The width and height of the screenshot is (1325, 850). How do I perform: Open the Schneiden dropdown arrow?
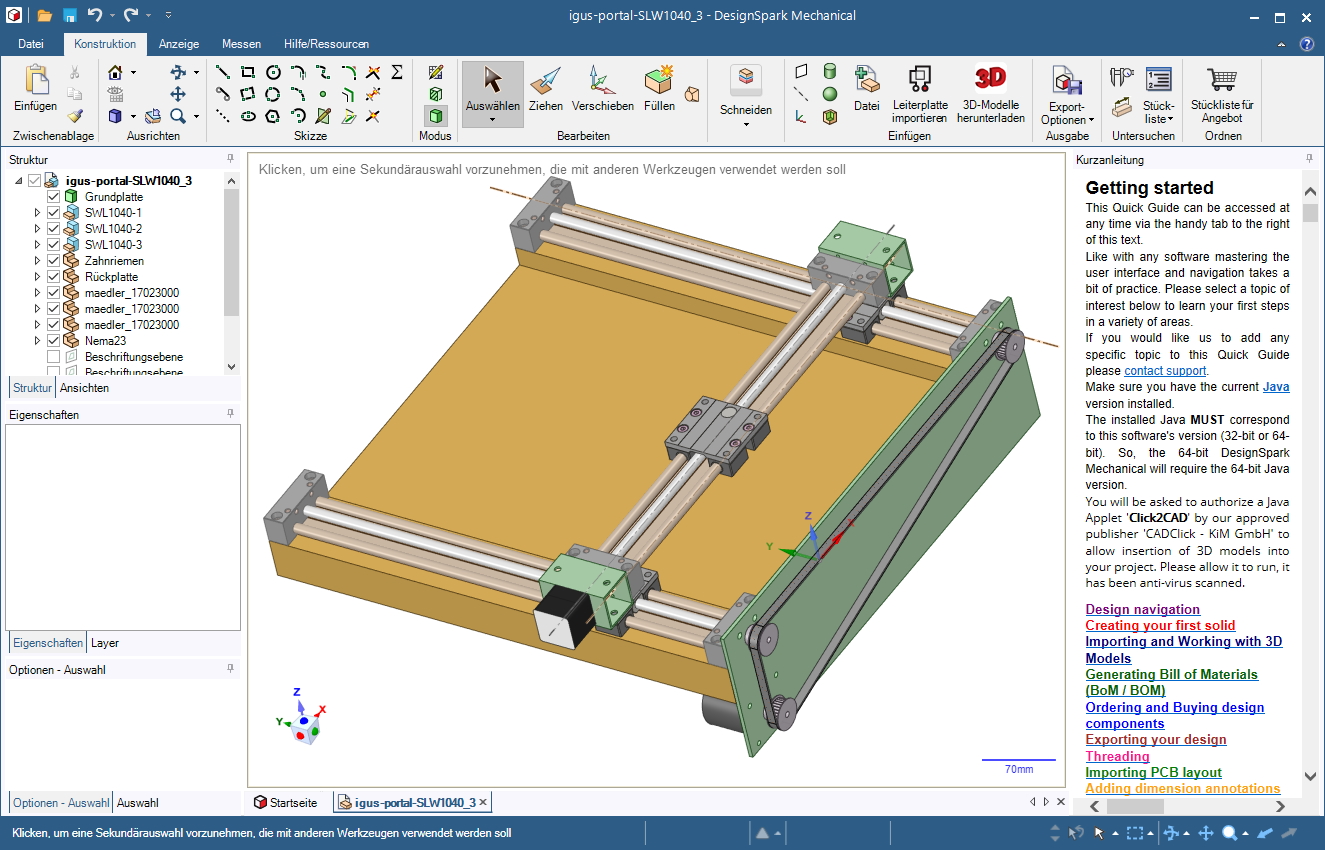click(746, 123)
